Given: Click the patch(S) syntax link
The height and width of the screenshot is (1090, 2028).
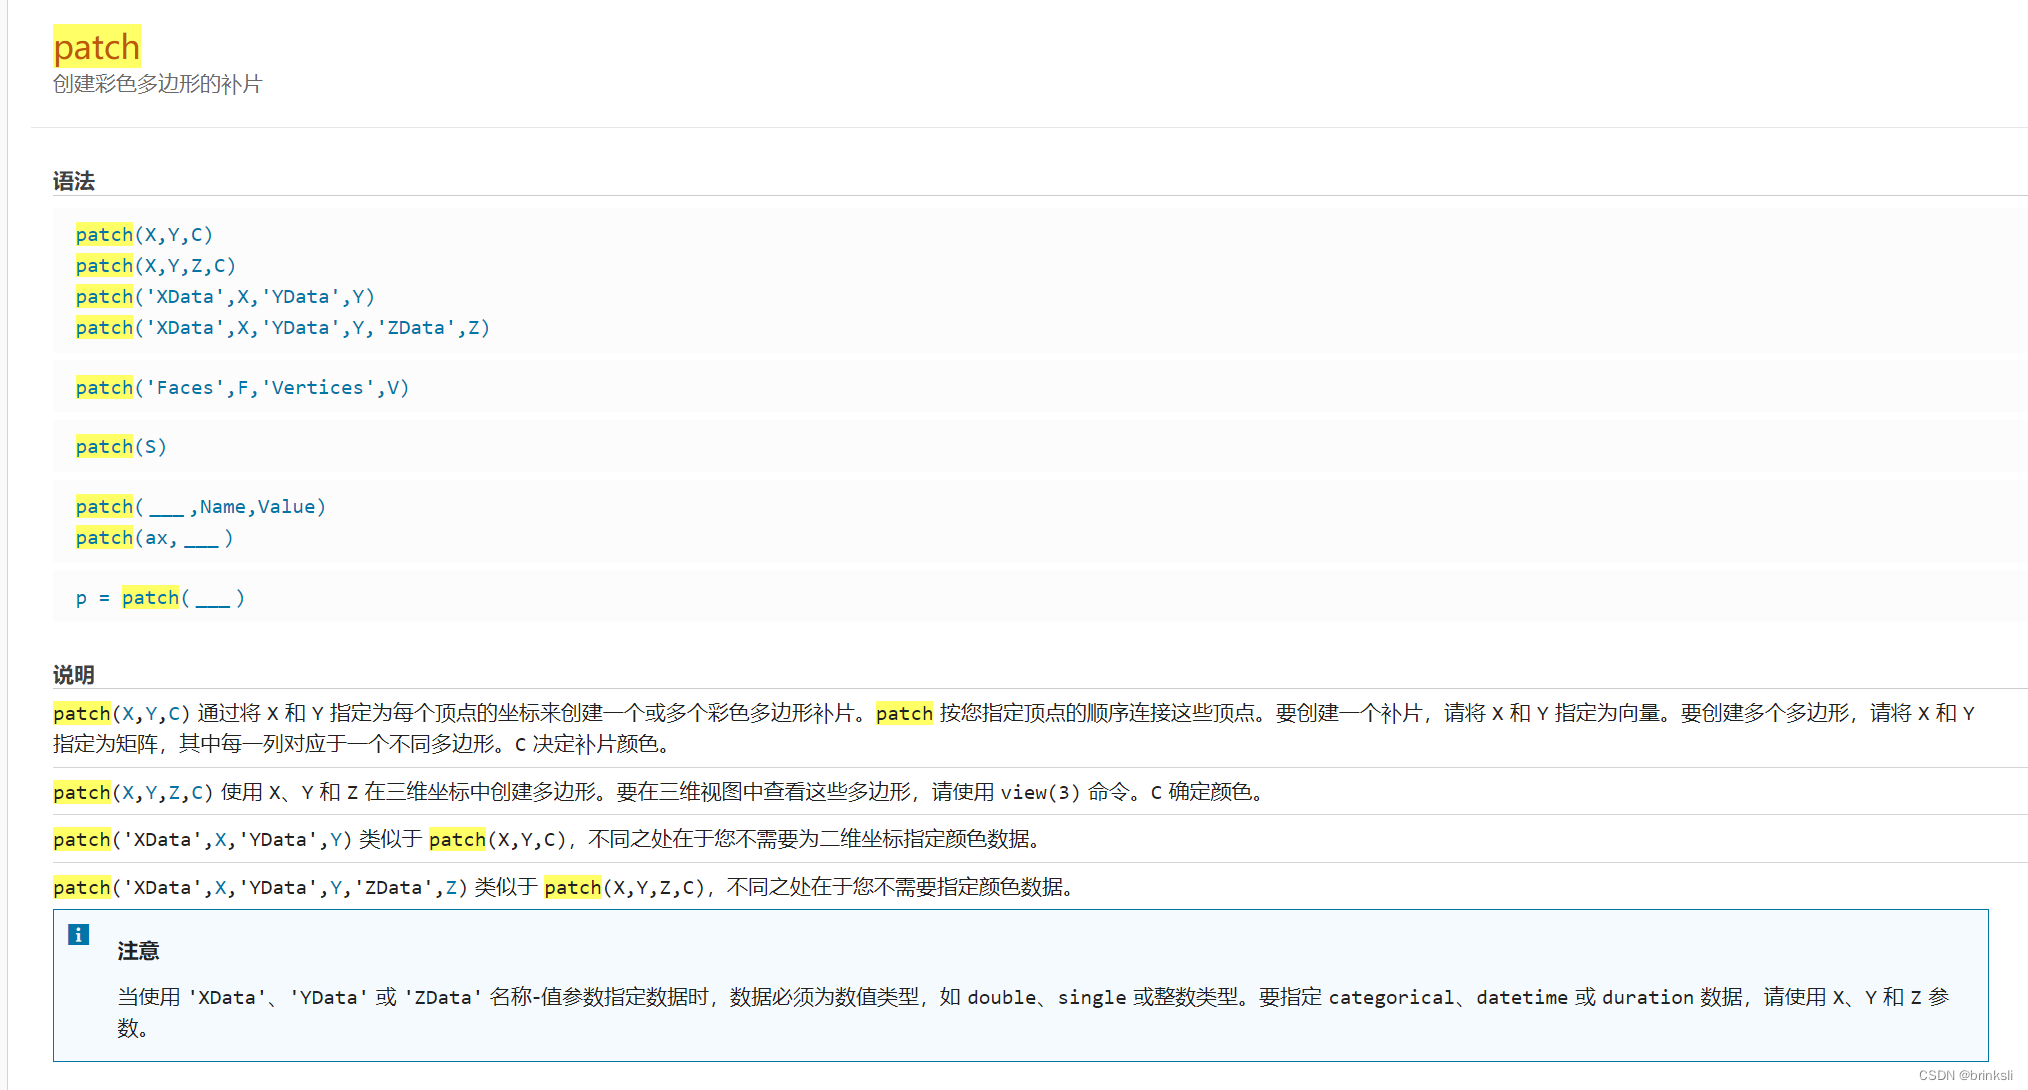Looking at the screenshot, I should coord(121,447).
